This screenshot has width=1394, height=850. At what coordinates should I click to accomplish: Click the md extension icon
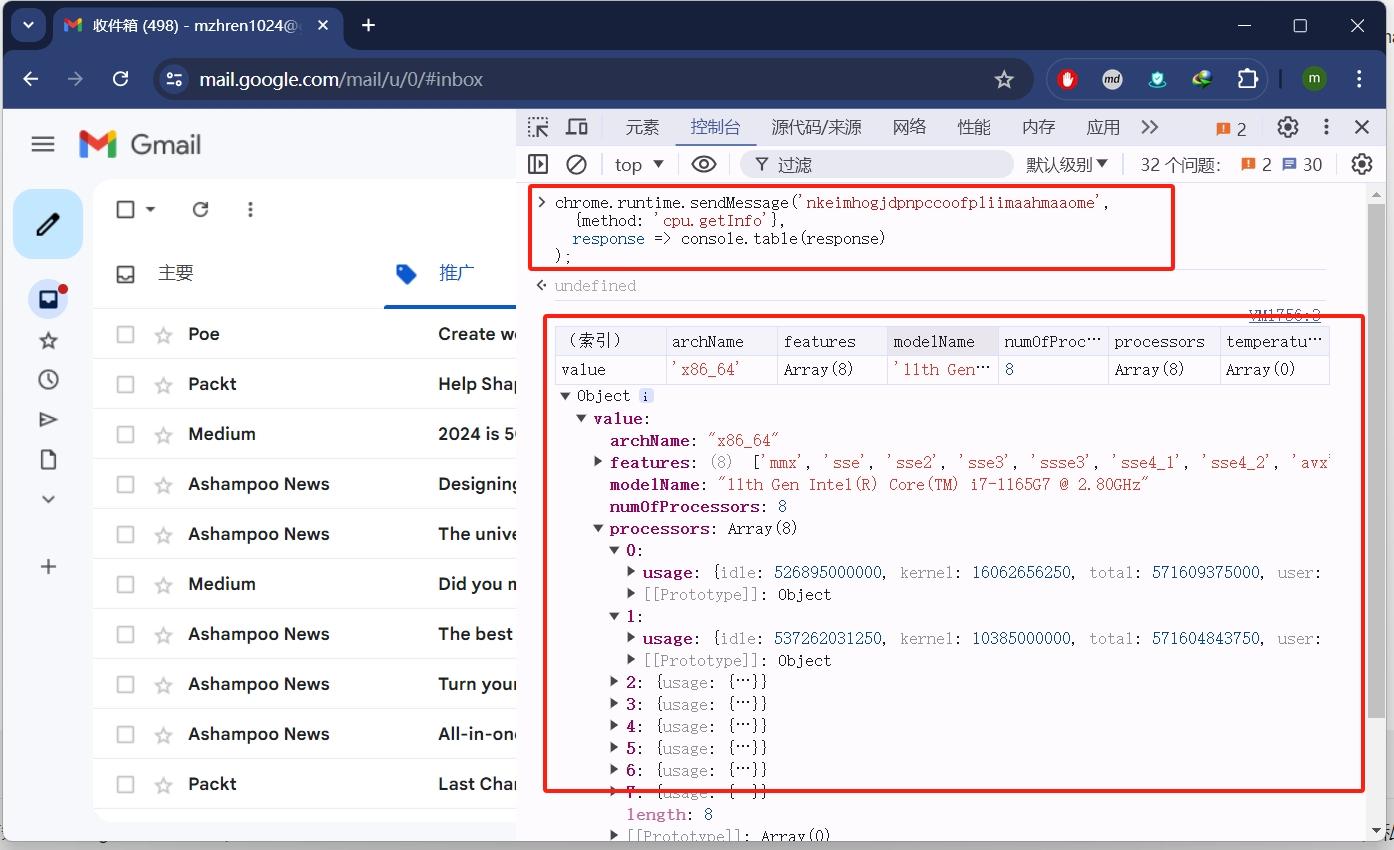[x=1112, y=79]
